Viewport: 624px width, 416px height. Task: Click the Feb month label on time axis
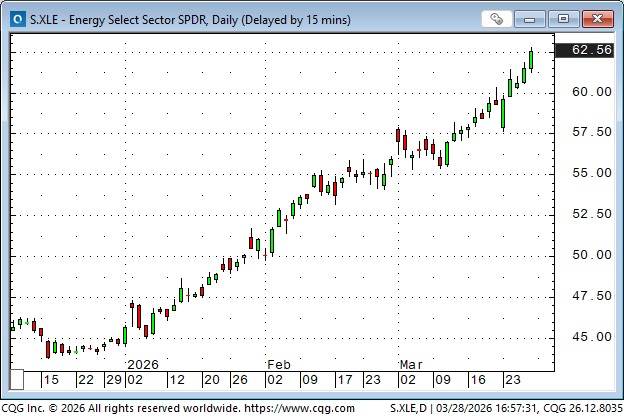[x=277, y=364]
